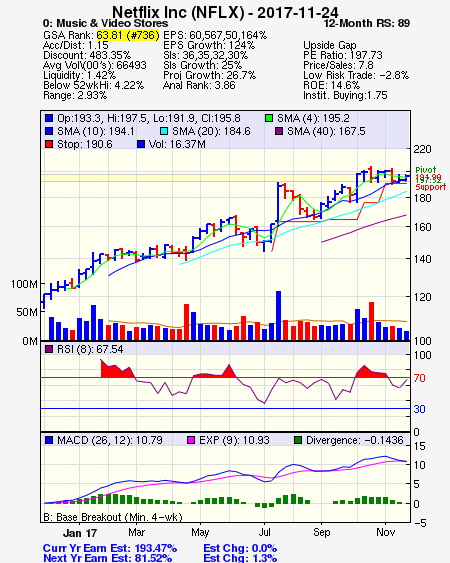Click the 'Proj Growth: 26.7%' text
The image size is (450, 563).
point(209,75)
